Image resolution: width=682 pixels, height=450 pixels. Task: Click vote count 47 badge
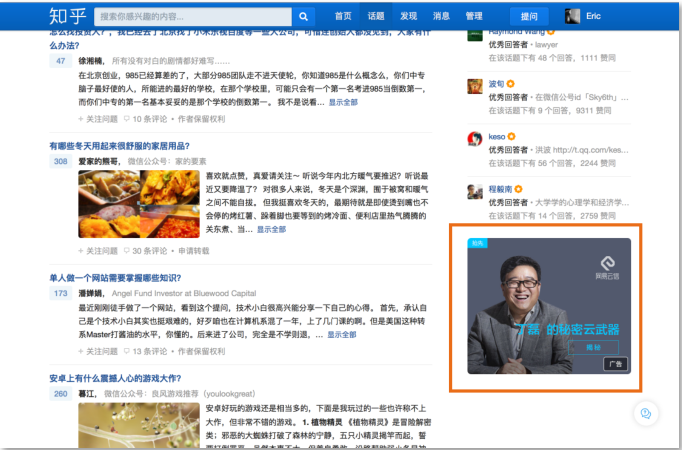click(x=60, y=61)
